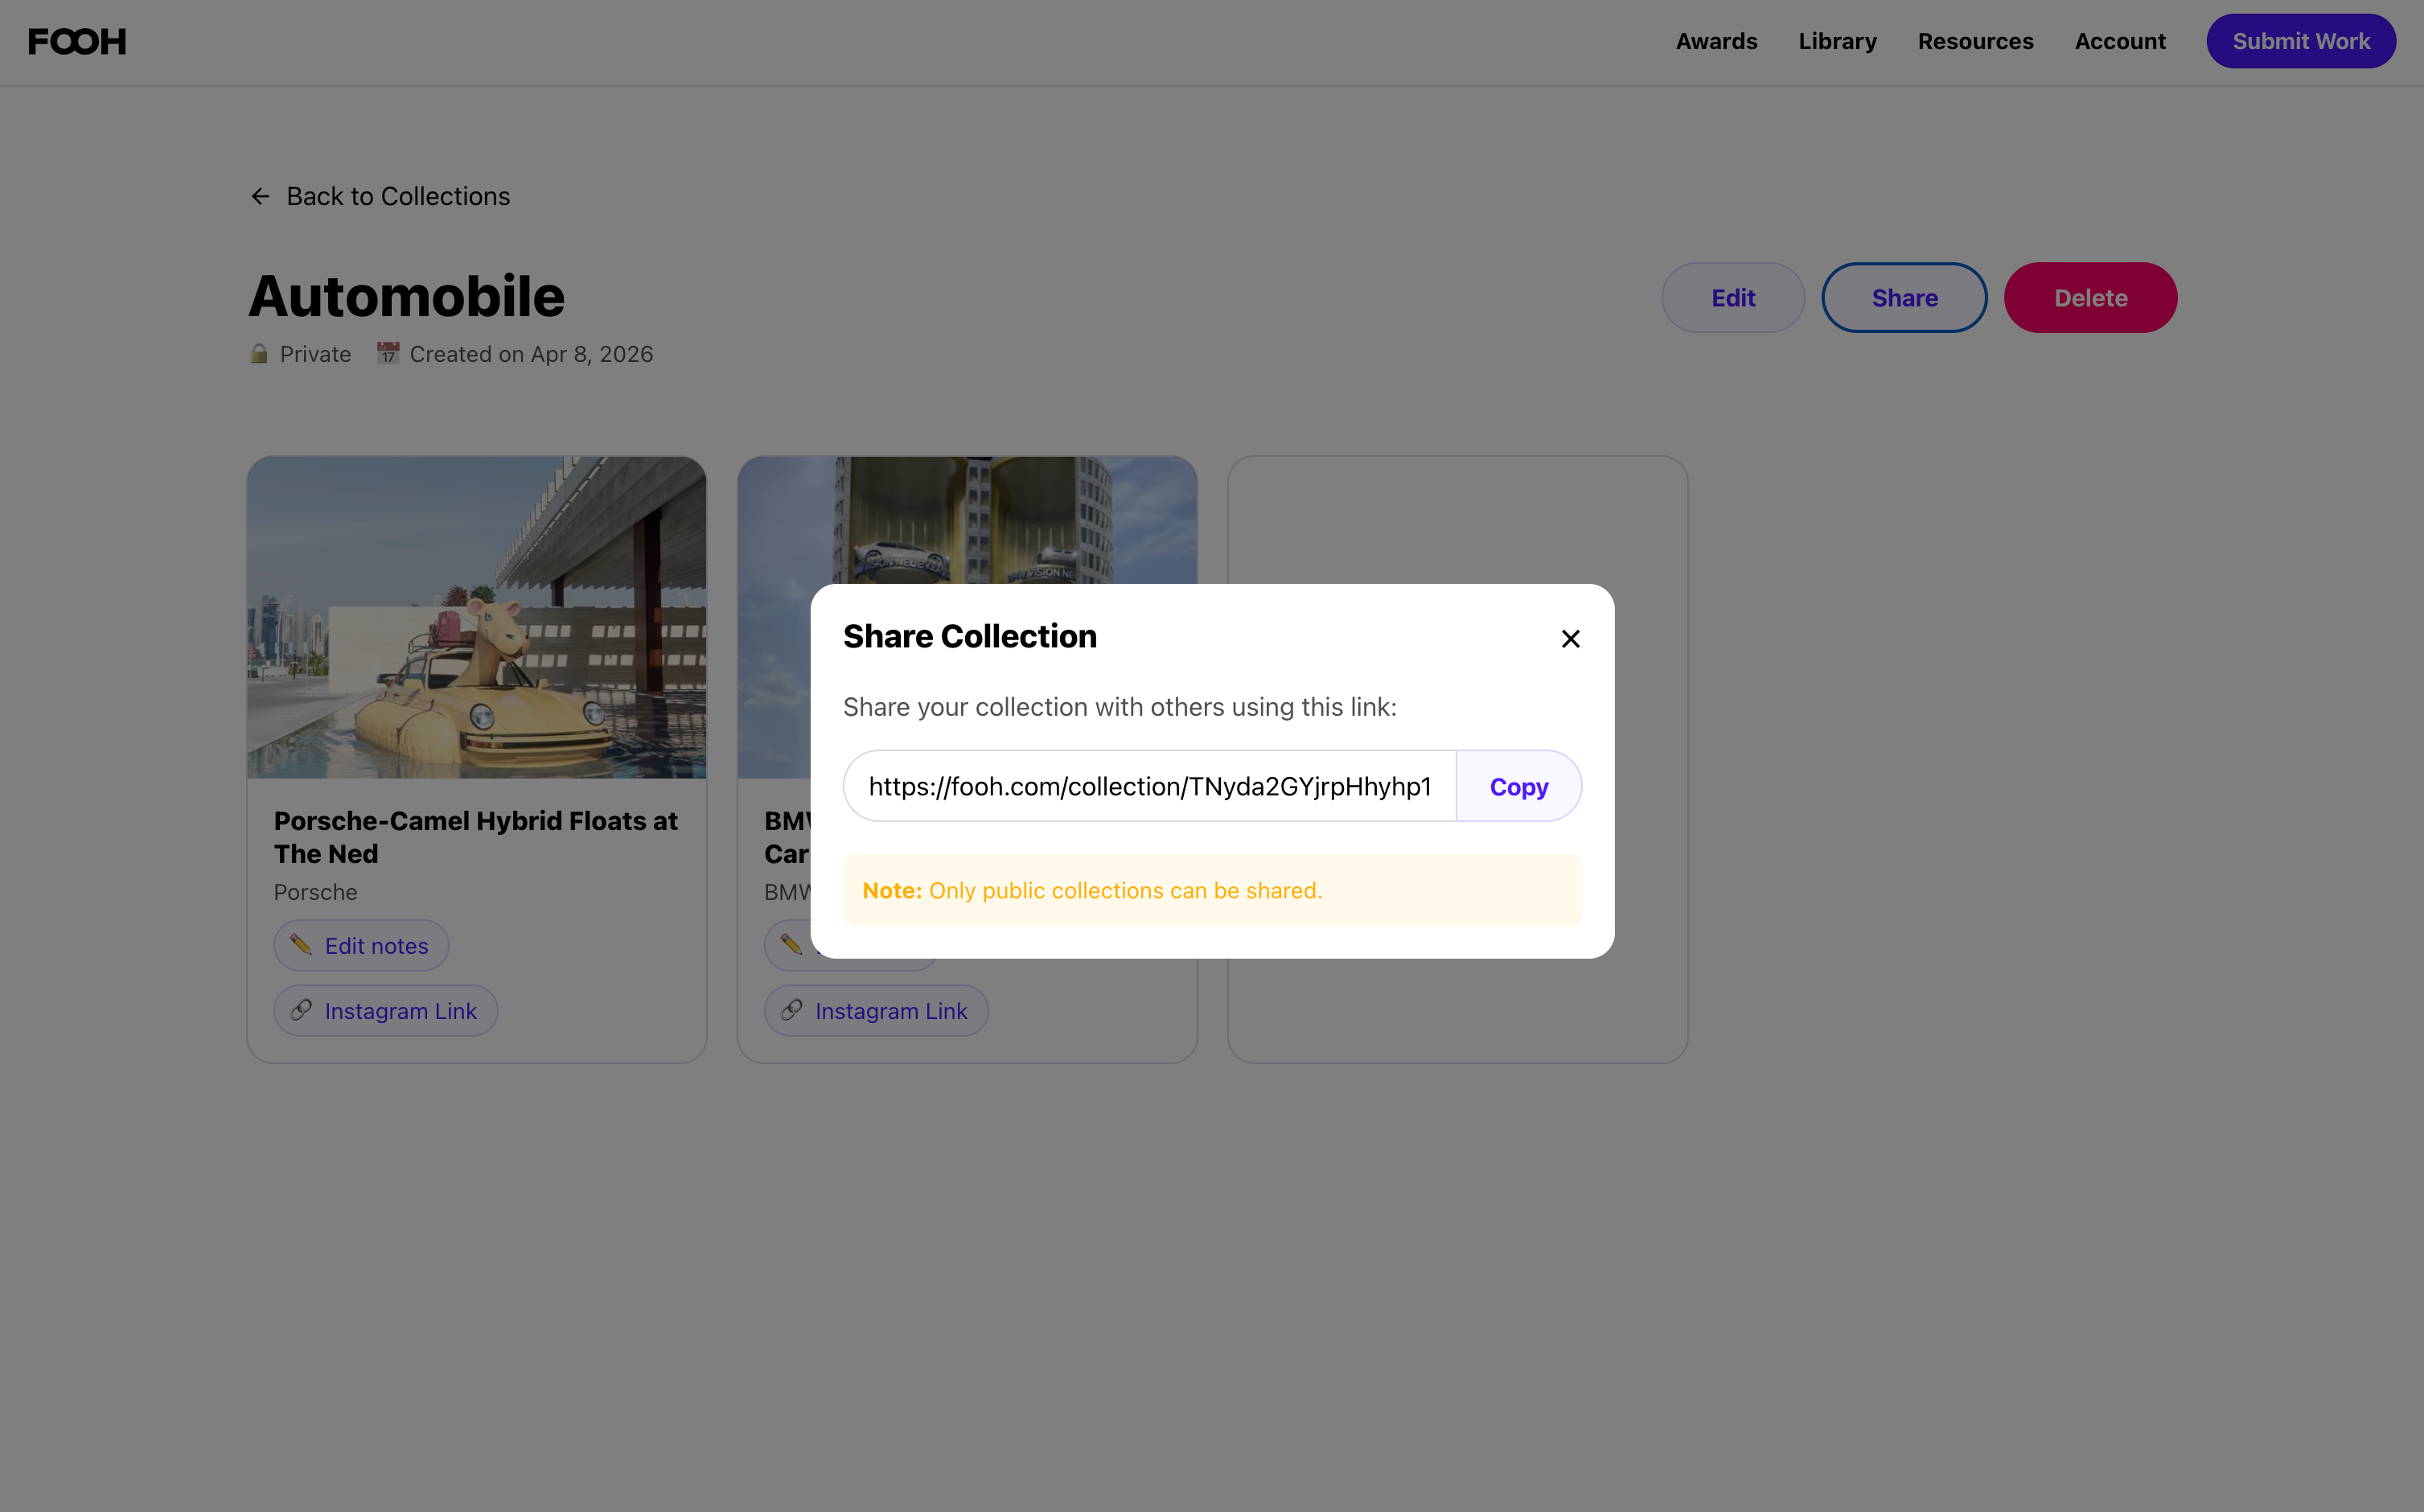The width and height of the screenshot is (2424, 1512).
Task: Click the 'Share your collection with others' text
Action: (x=1120, y=707)
